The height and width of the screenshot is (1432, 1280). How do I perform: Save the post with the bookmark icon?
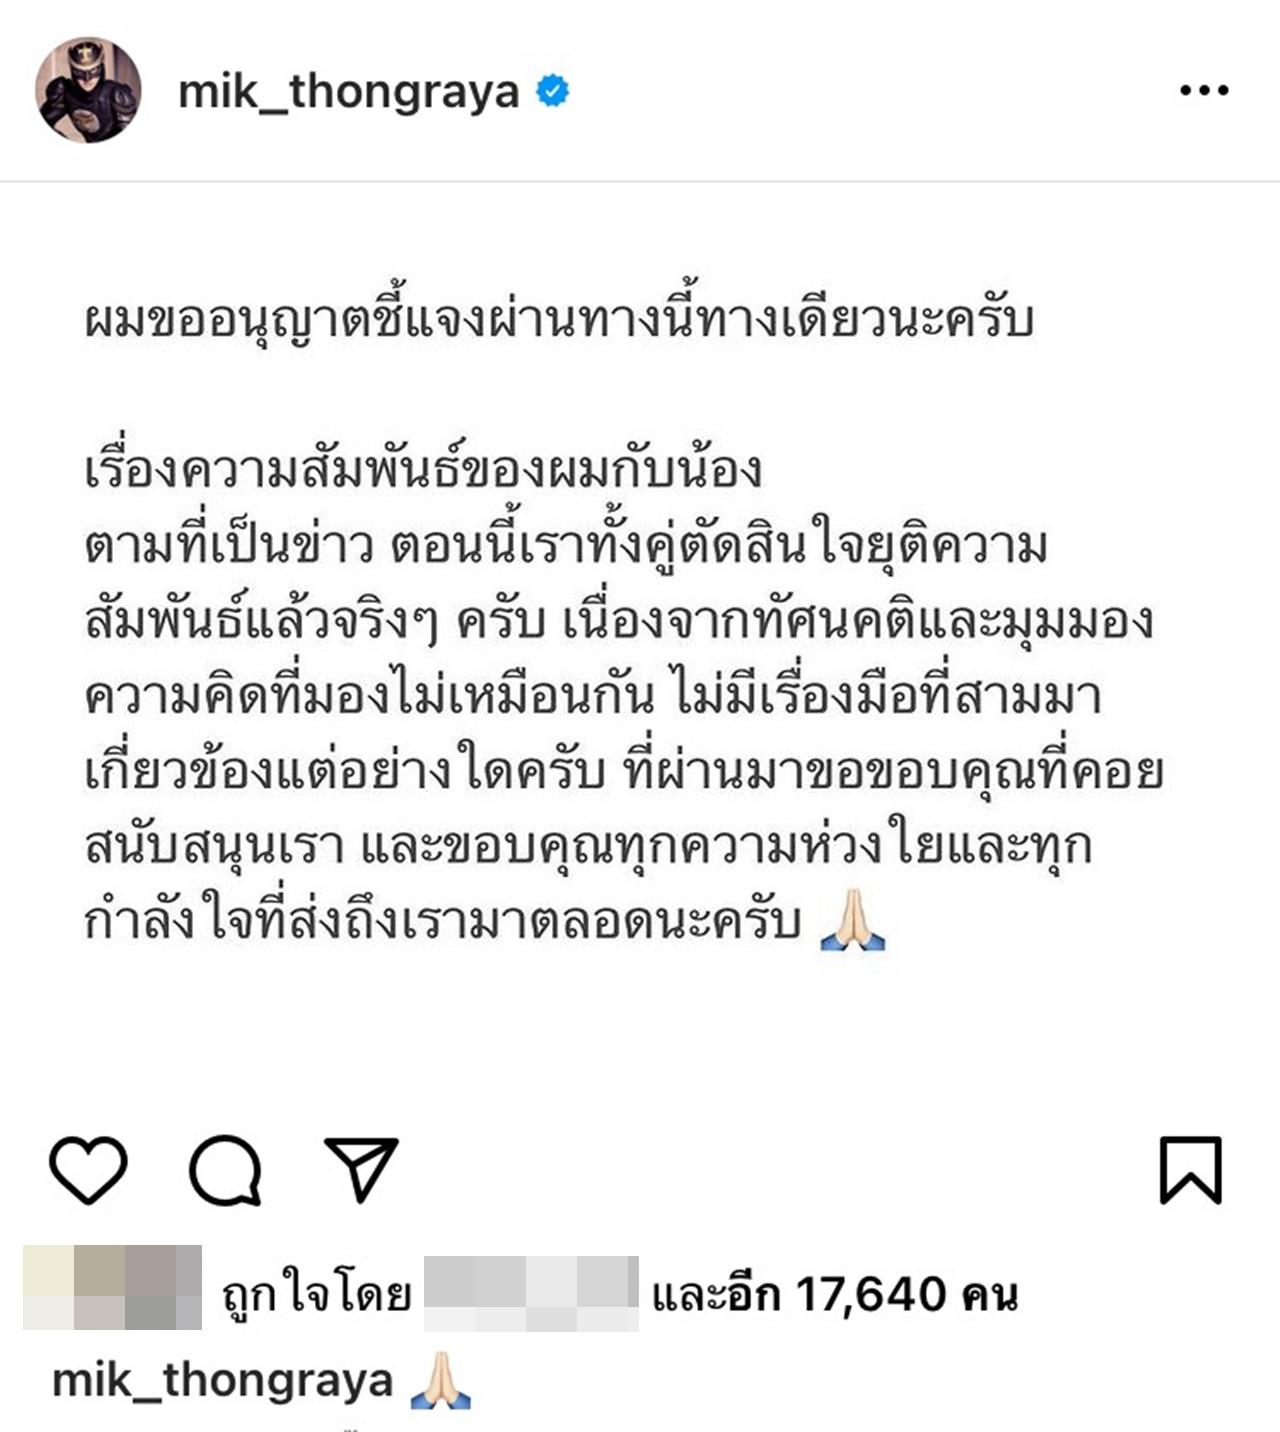(x=1191, y=1170)
